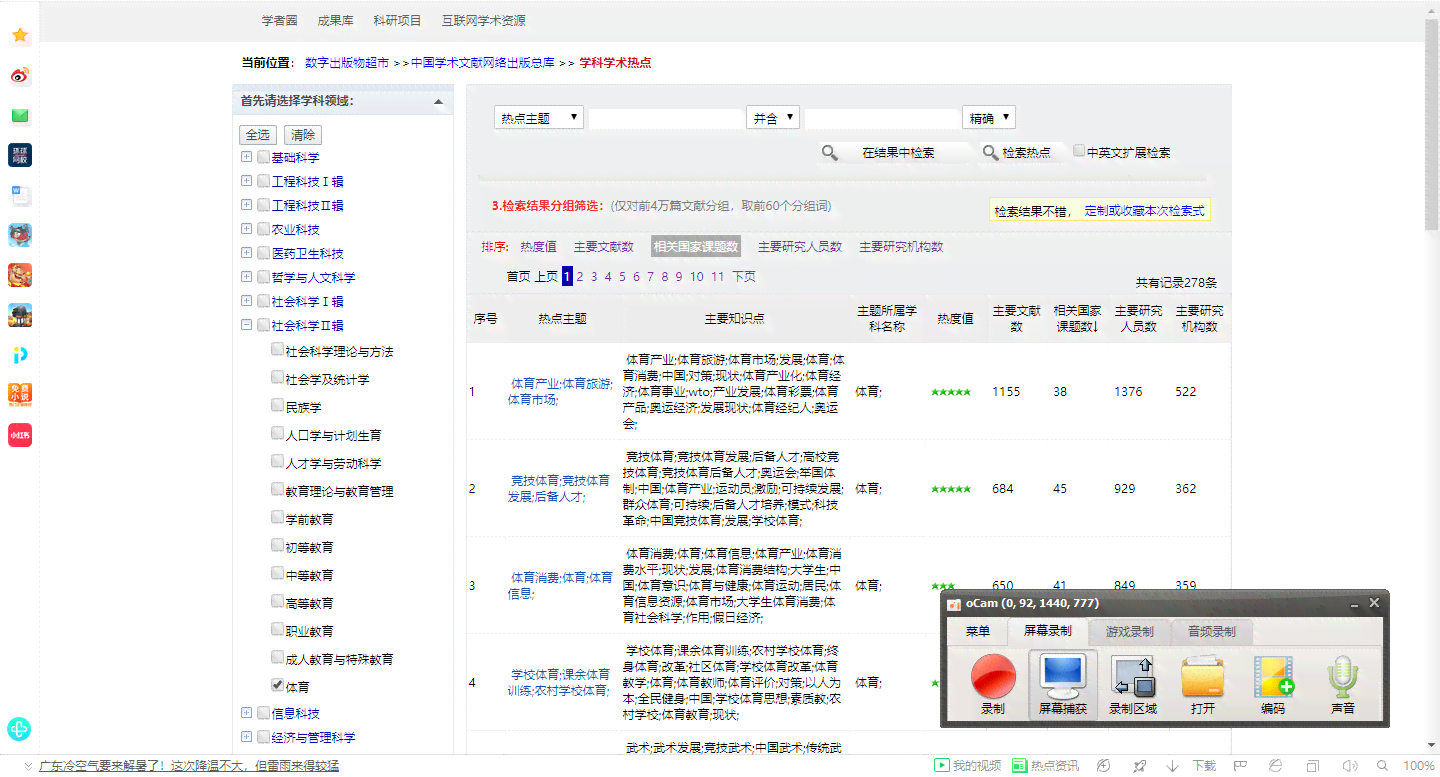This screenshot has width=1440, height=777.
Task: Open the document W sidebar icon
Action: pyautogui.click(x=20, y=195)
